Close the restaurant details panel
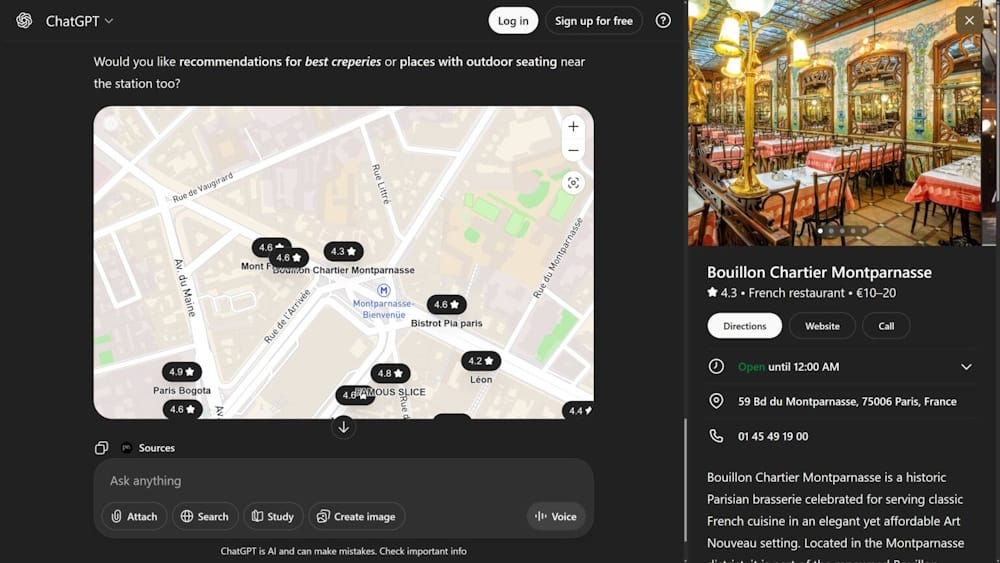The image size is (1000, 563). point(969,21)
